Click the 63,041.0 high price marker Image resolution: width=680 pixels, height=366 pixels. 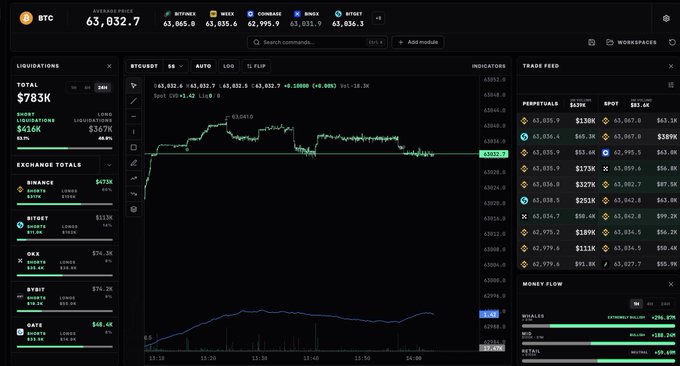click(x=242, y=117)
